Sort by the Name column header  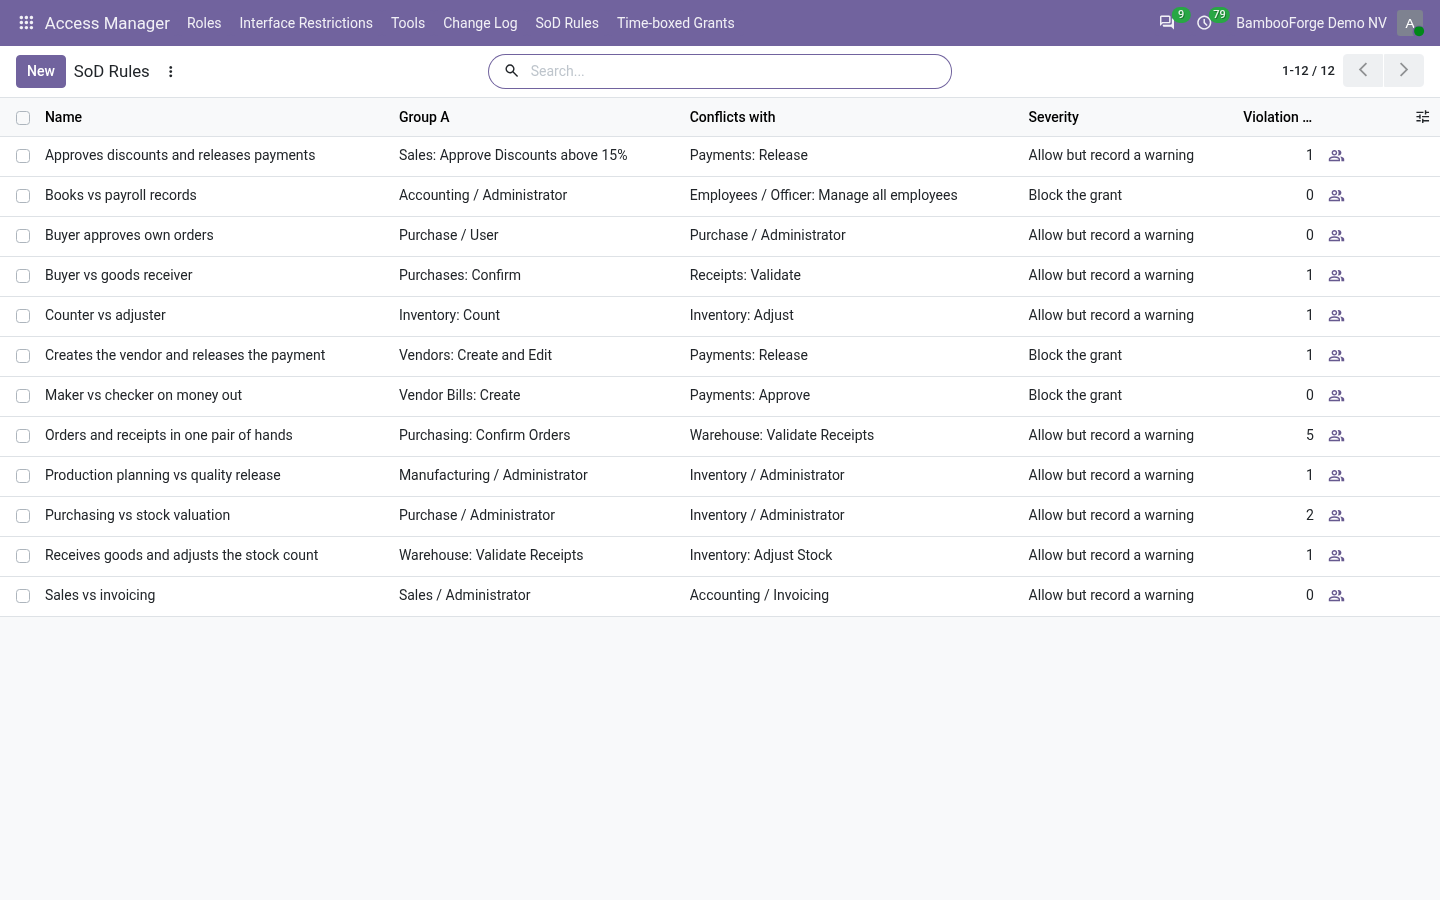pos(63,117)
